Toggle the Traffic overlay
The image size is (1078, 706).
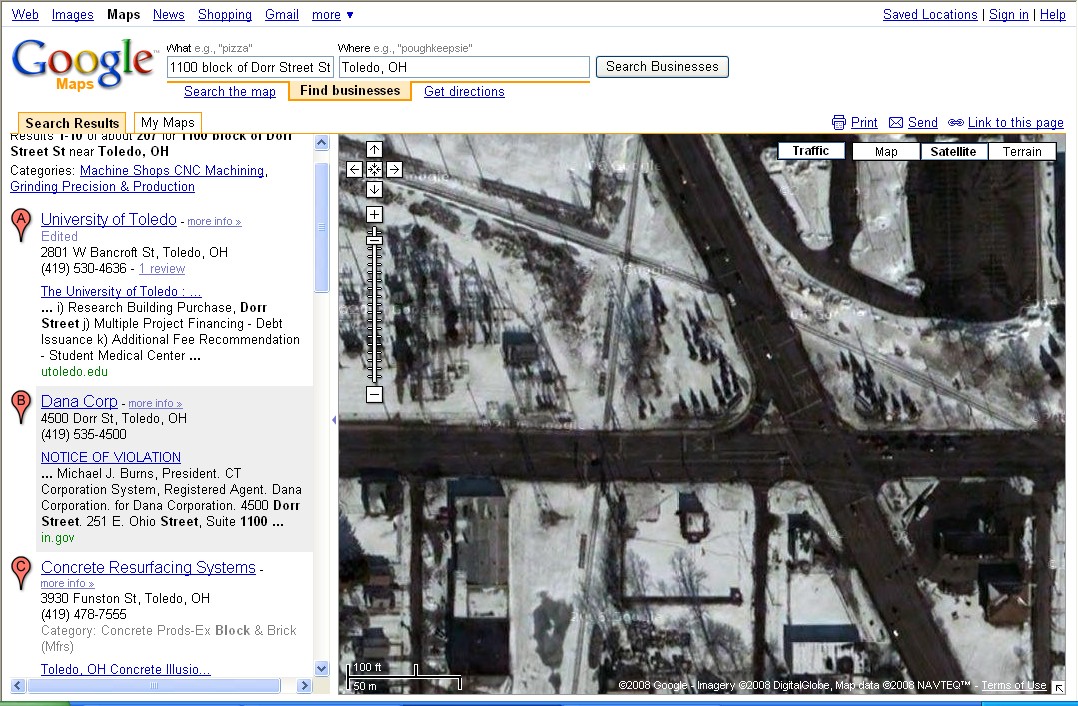(811, 151)
